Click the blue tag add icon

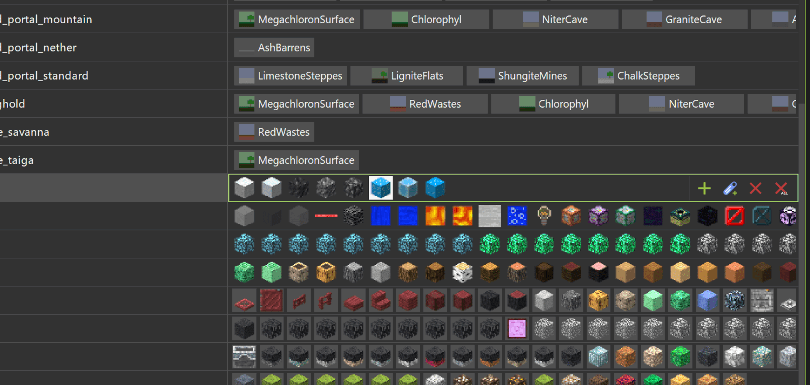[729, 188]
